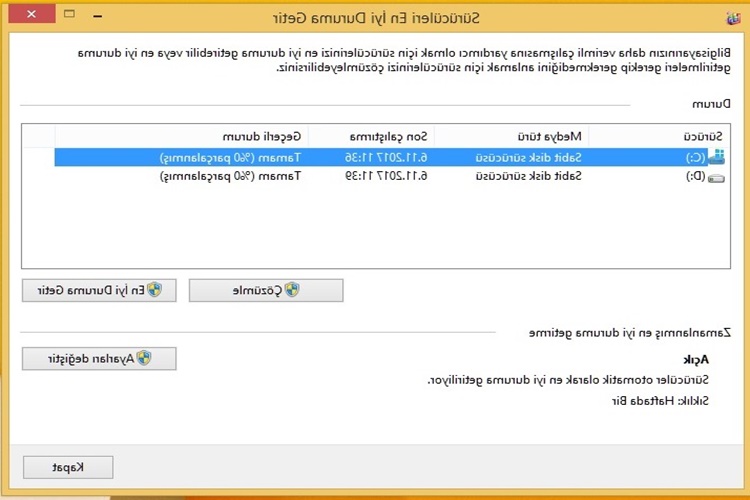Click Zamanlanmış en iyi duruma getirme heading
The width and height of the screenshot is (750, 500).
tap(629, 333)
